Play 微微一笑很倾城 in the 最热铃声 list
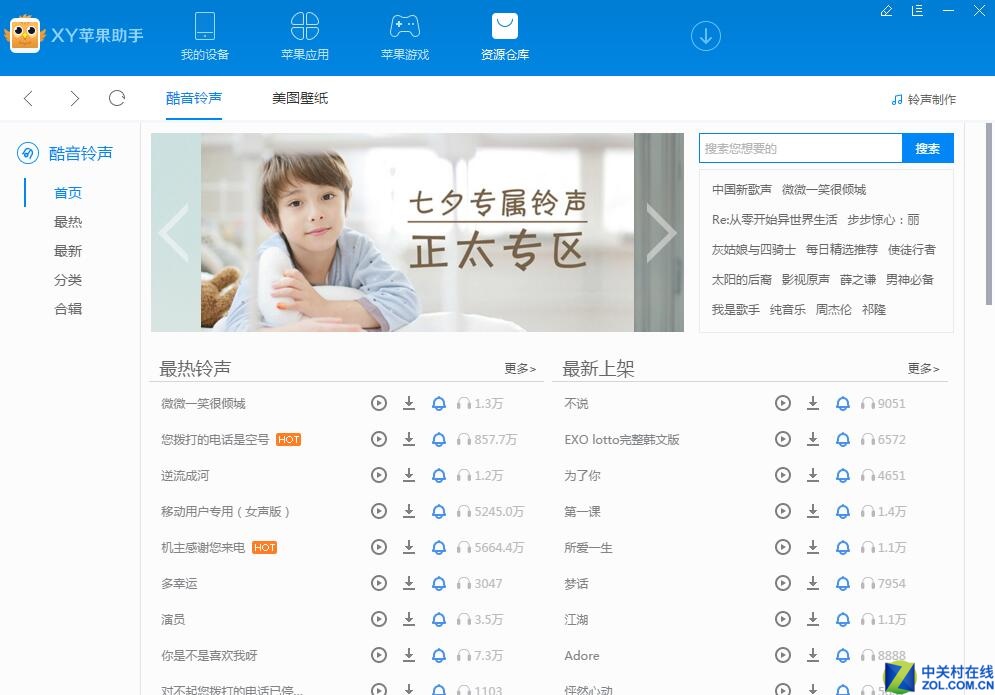This screenshot has height=695, width=995. tap(379, 403)
